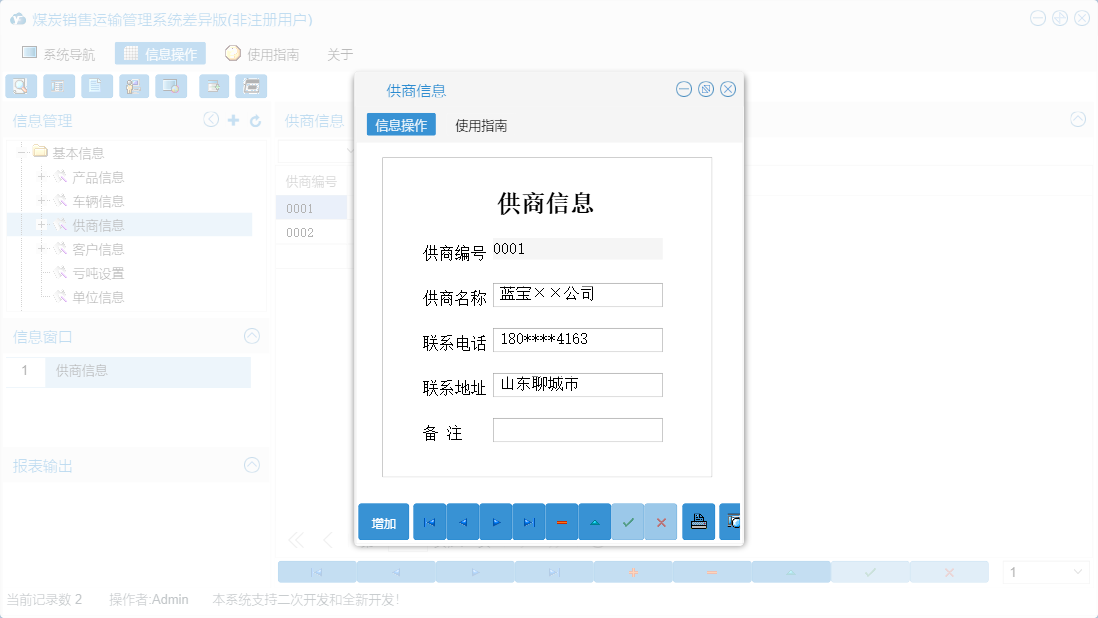Open the report table icon on the toolbar
This screenshot has height=618, width=1098.
pyautogui.click(x=58, y=86)
